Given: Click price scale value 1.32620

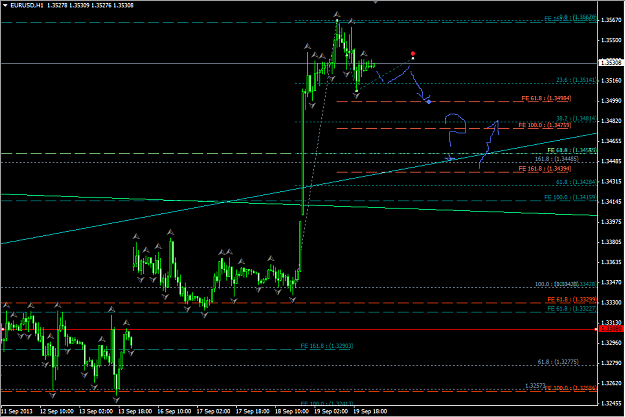Looking at the screenshot, I should (611, 383).
